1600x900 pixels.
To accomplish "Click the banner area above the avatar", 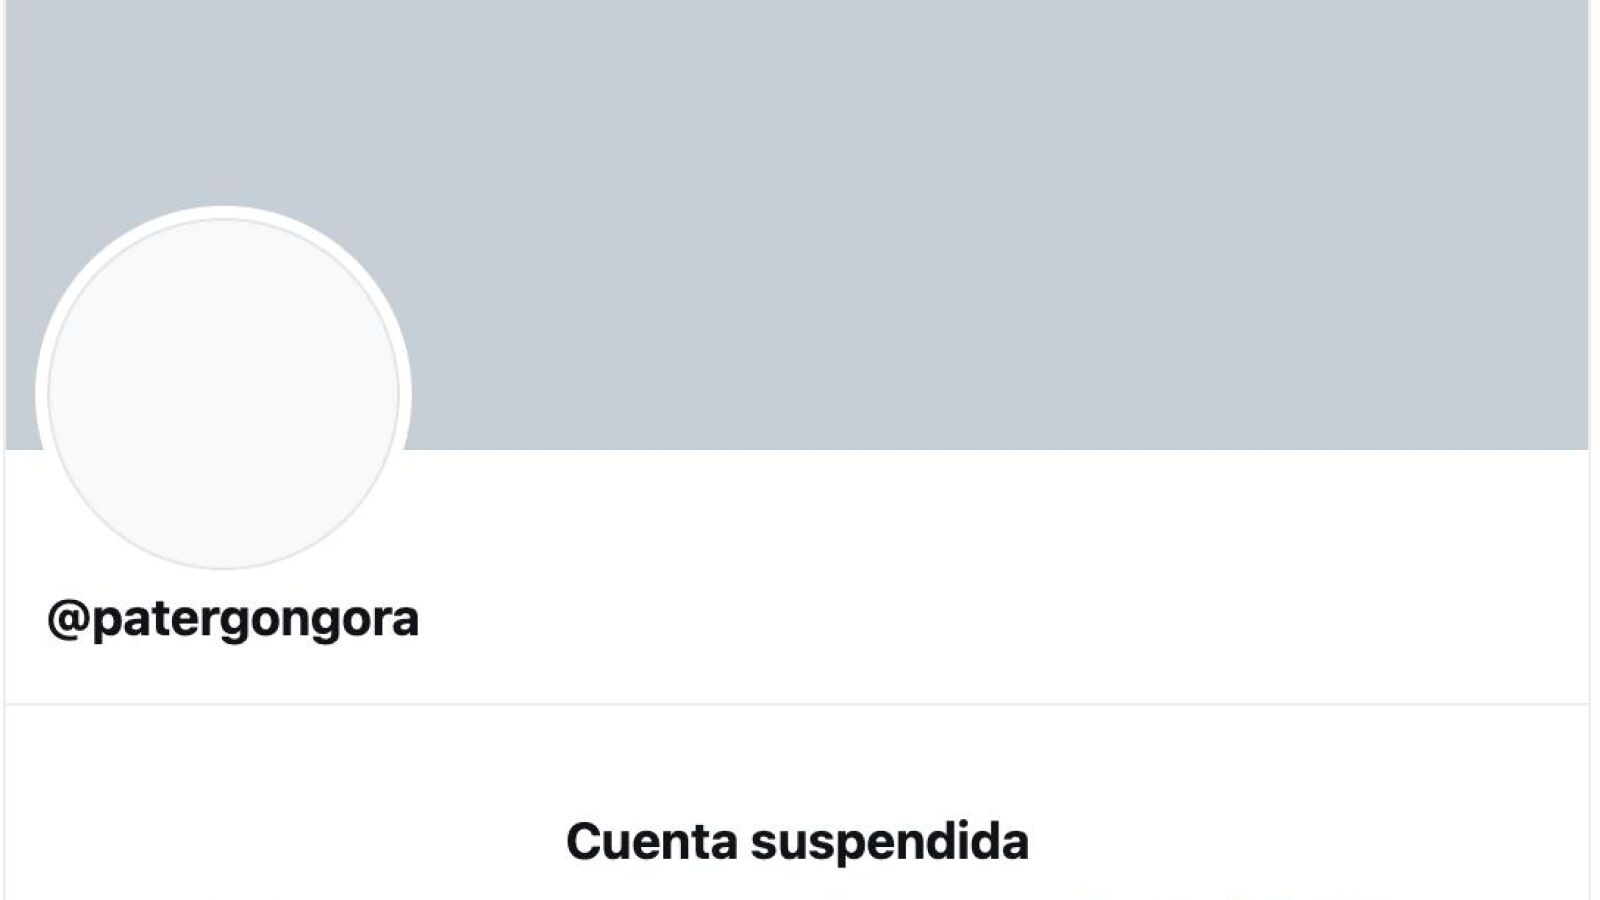I will pyautogui.click(x=223, y=100).
